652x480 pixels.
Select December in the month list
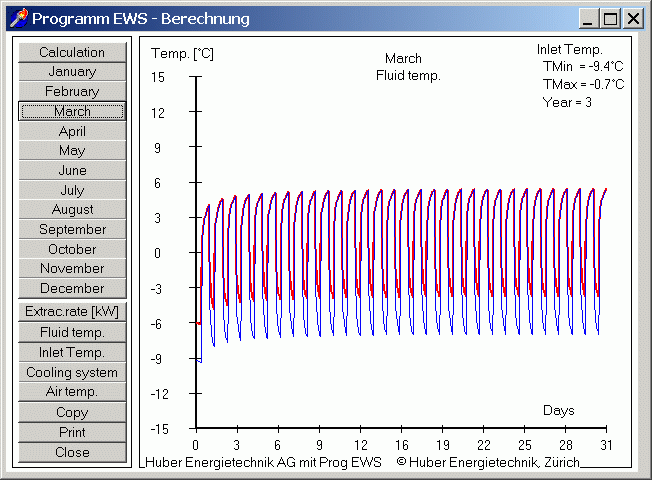tap(72, 288)
